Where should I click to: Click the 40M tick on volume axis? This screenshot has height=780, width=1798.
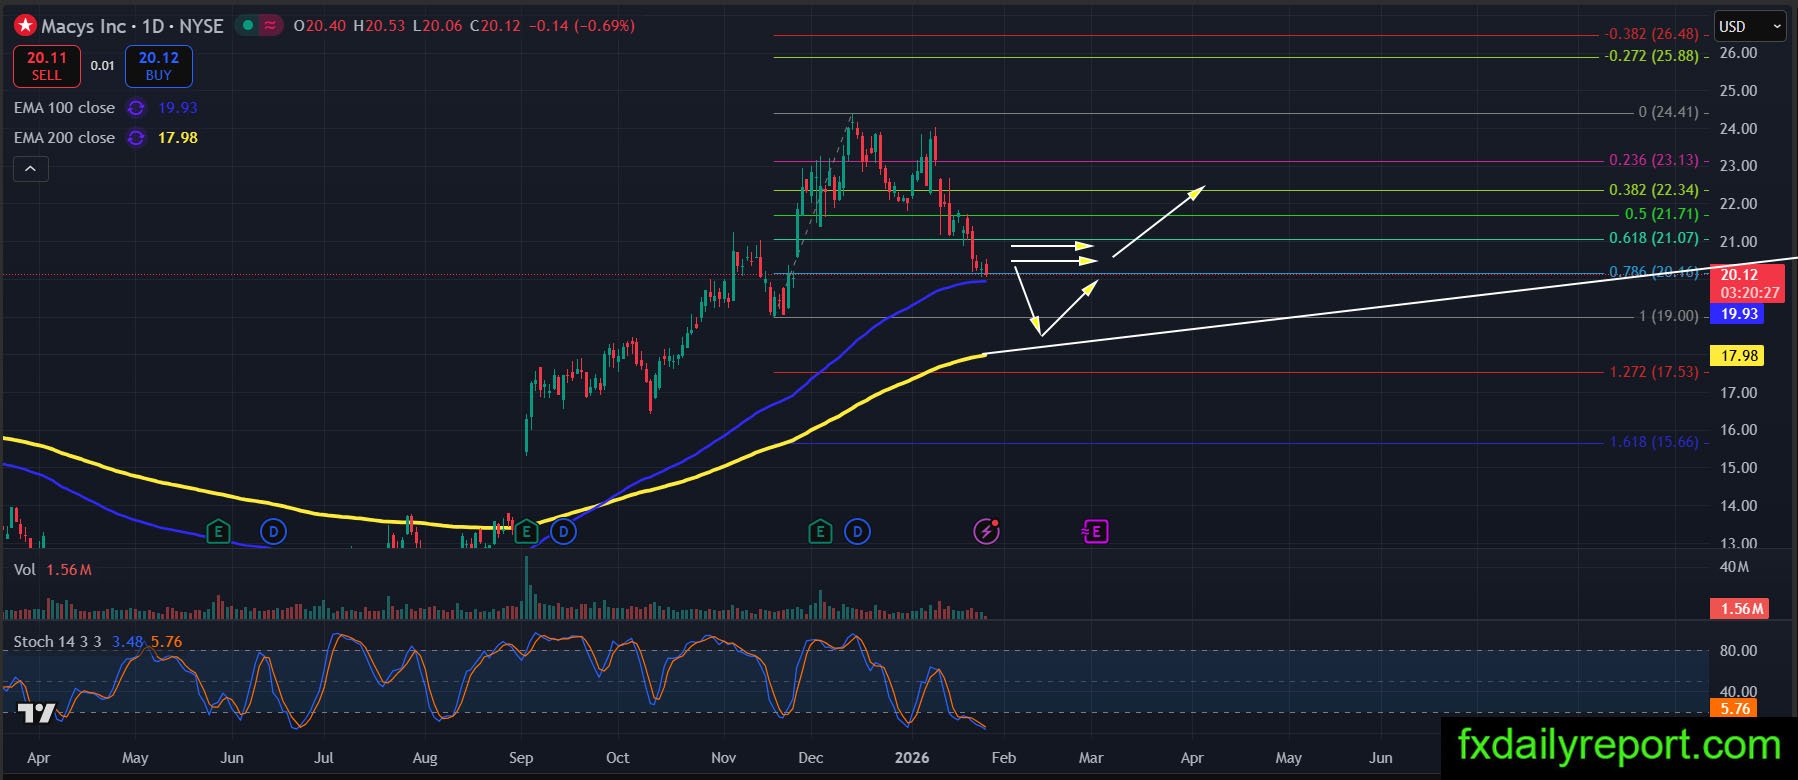1734,567
